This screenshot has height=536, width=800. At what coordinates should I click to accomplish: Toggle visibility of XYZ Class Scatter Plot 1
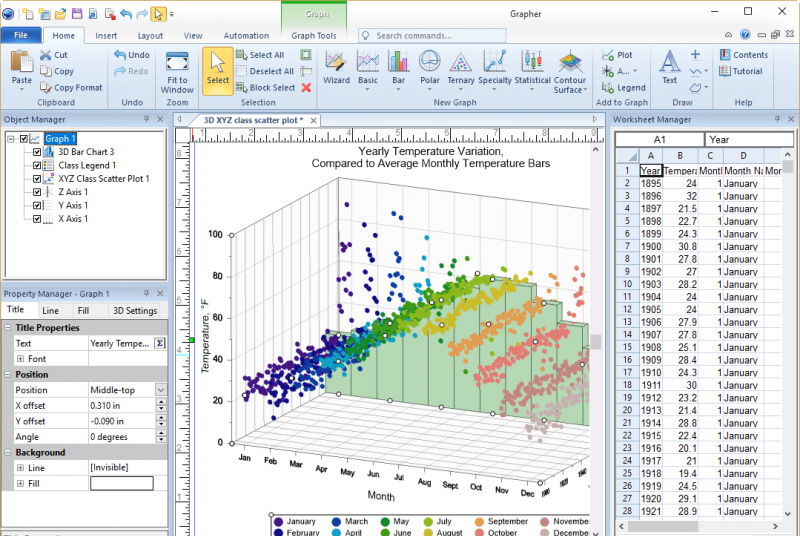coord(37,179)
